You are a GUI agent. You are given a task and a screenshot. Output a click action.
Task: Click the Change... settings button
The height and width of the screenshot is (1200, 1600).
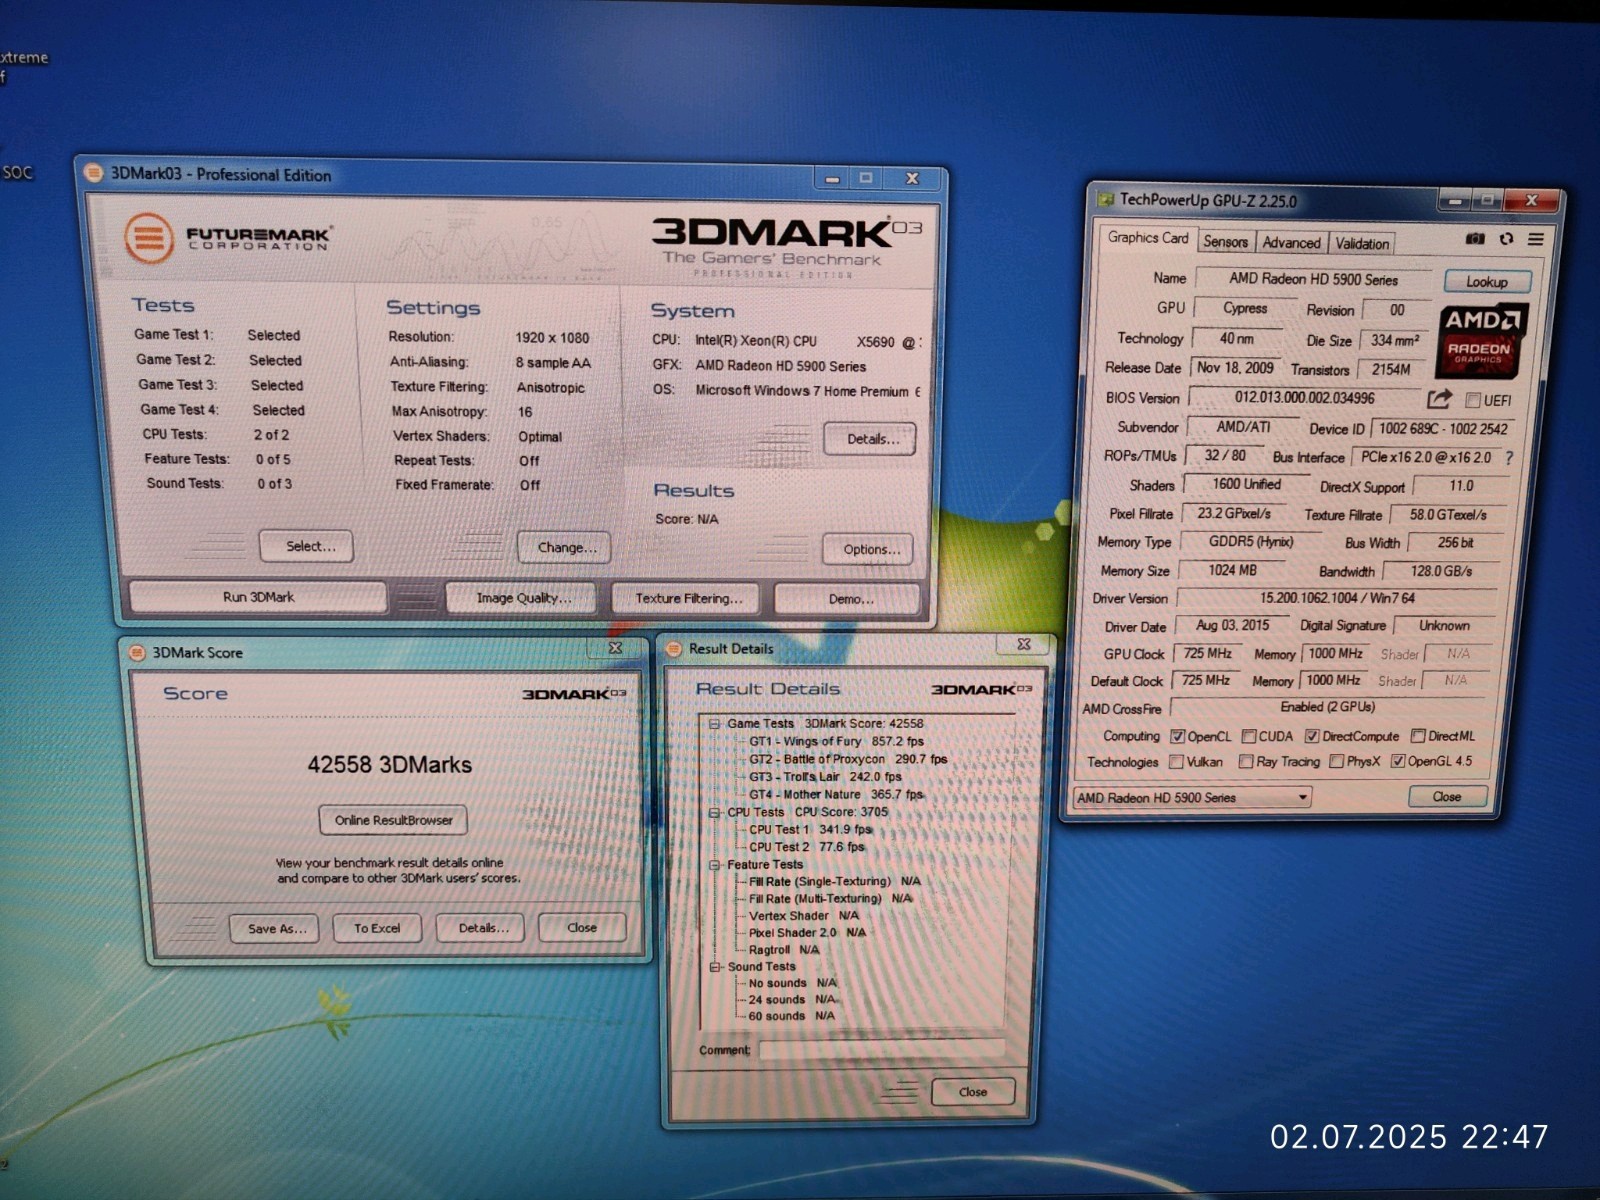(x=564, y=547)
